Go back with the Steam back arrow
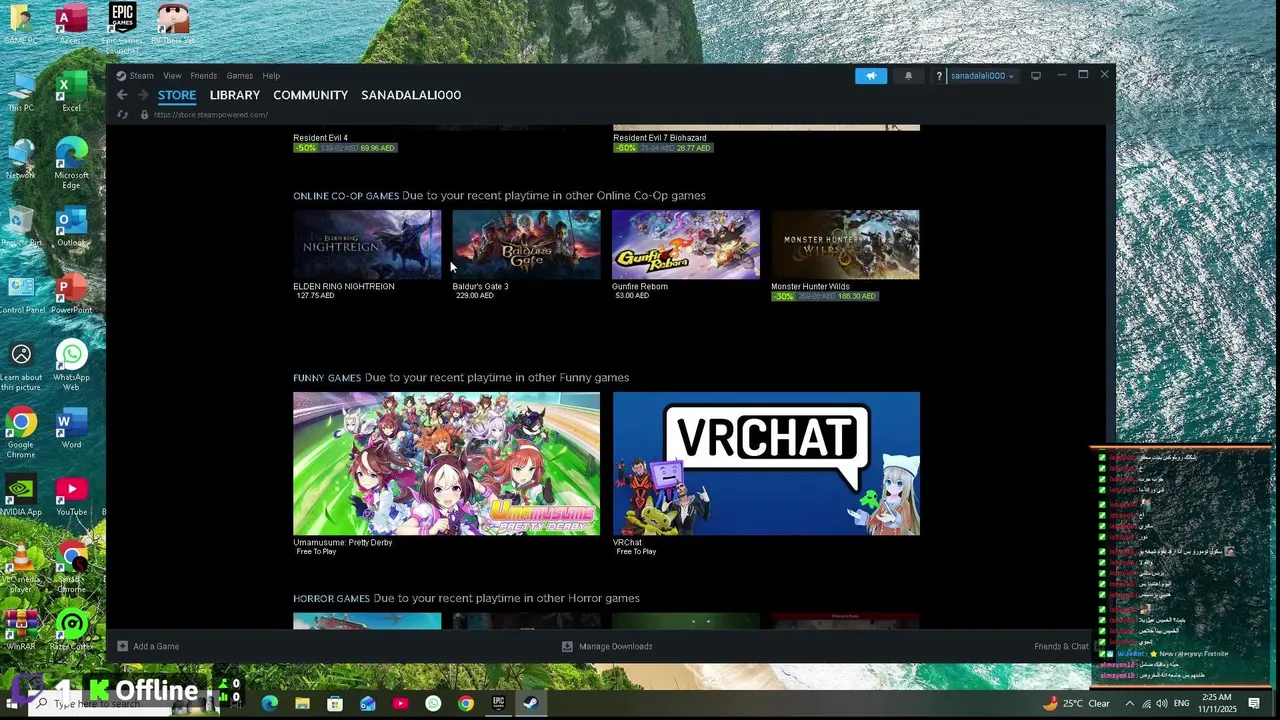 click(122, 95)
